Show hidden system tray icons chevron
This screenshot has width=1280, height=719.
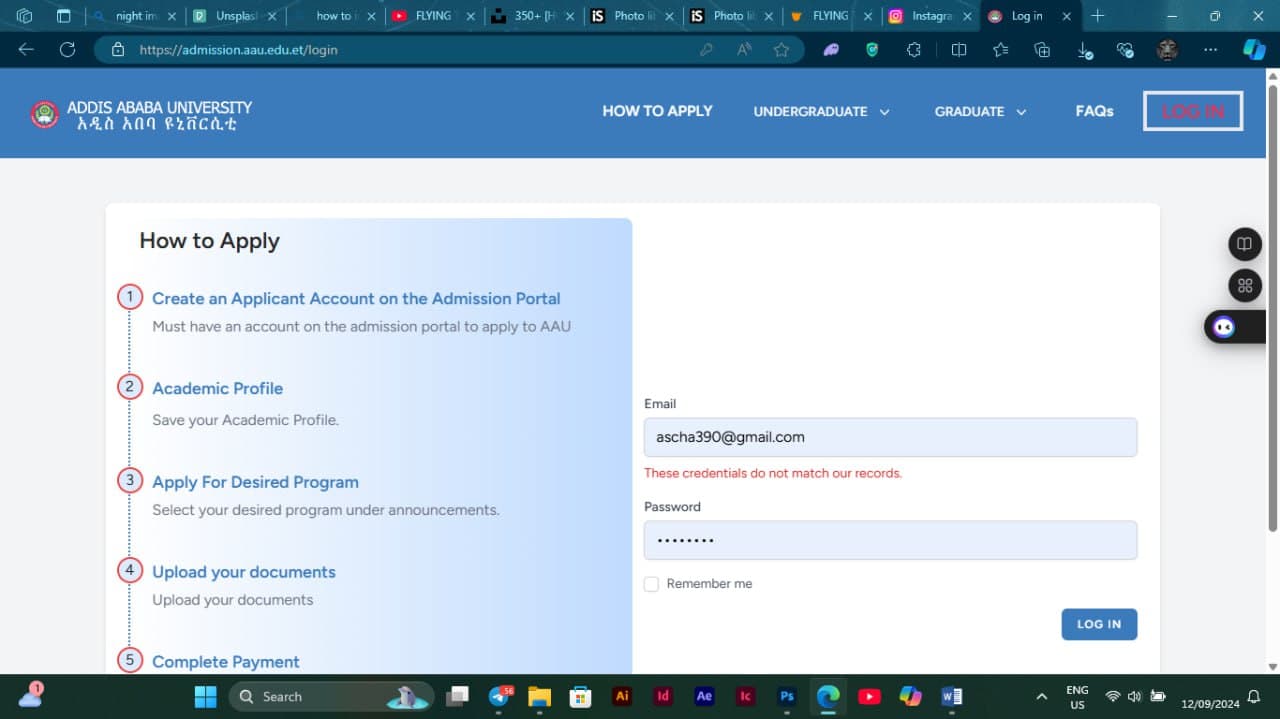click(1041, 696)
